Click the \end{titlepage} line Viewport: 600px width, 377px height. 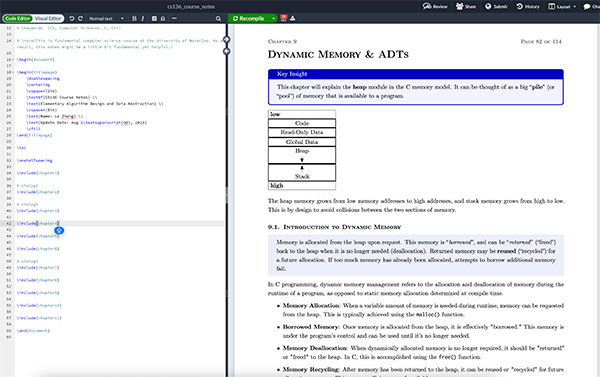click(34, 135)
